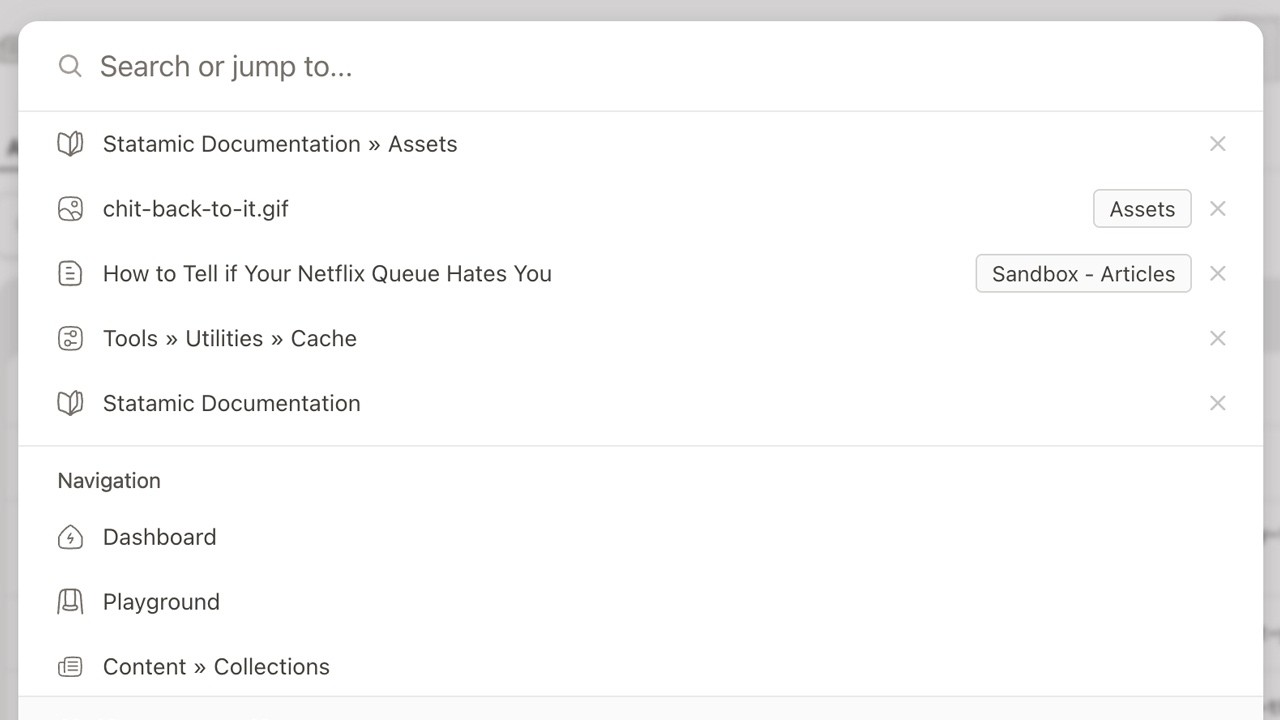
Task: Click the search magnifier icon
Action: [x=70, y=66]
